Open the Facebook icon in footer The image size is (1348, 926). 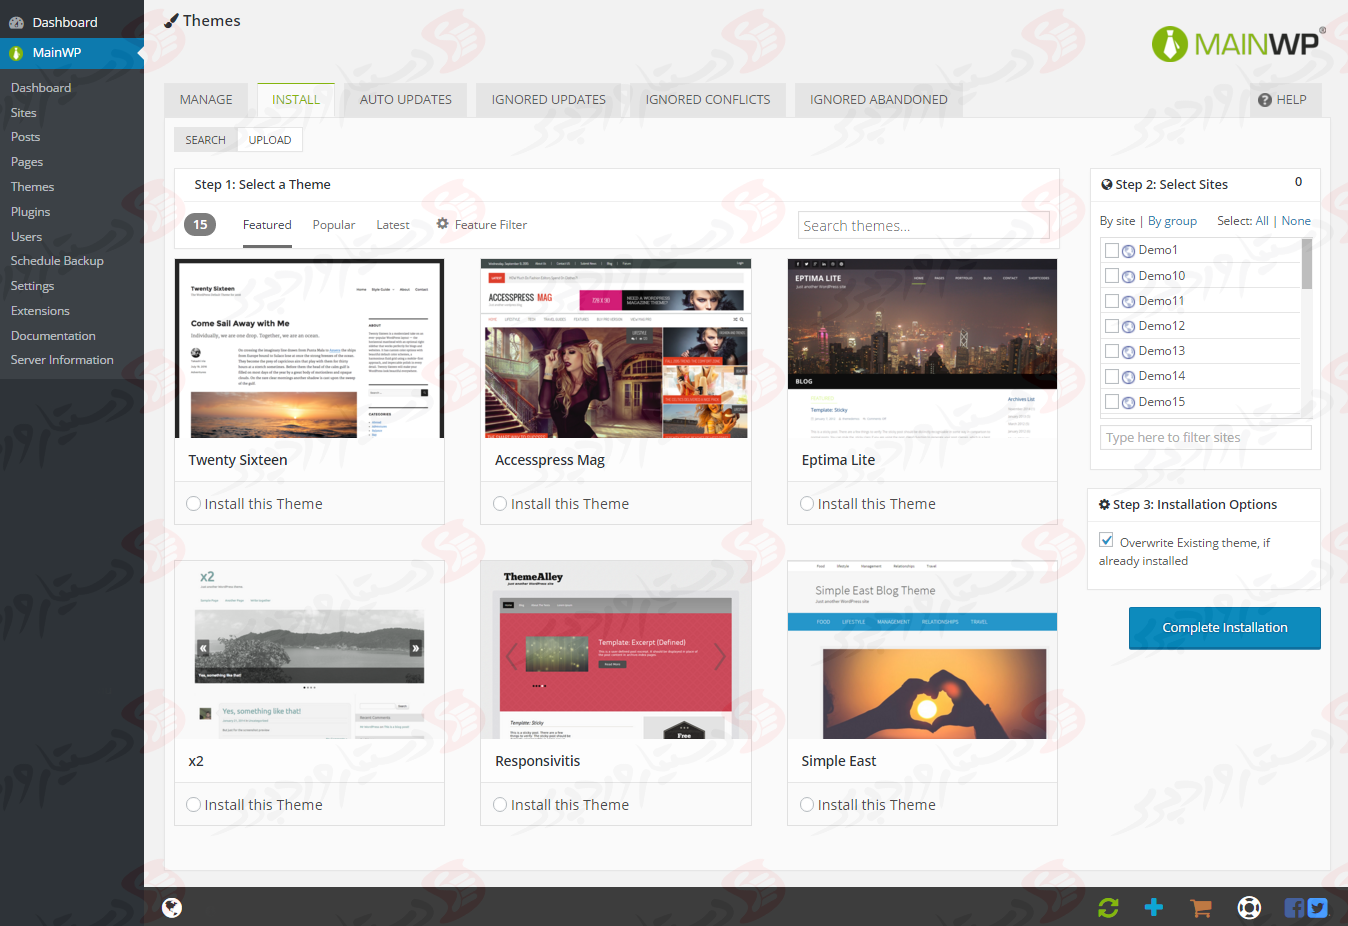(x=1294, y=908)
